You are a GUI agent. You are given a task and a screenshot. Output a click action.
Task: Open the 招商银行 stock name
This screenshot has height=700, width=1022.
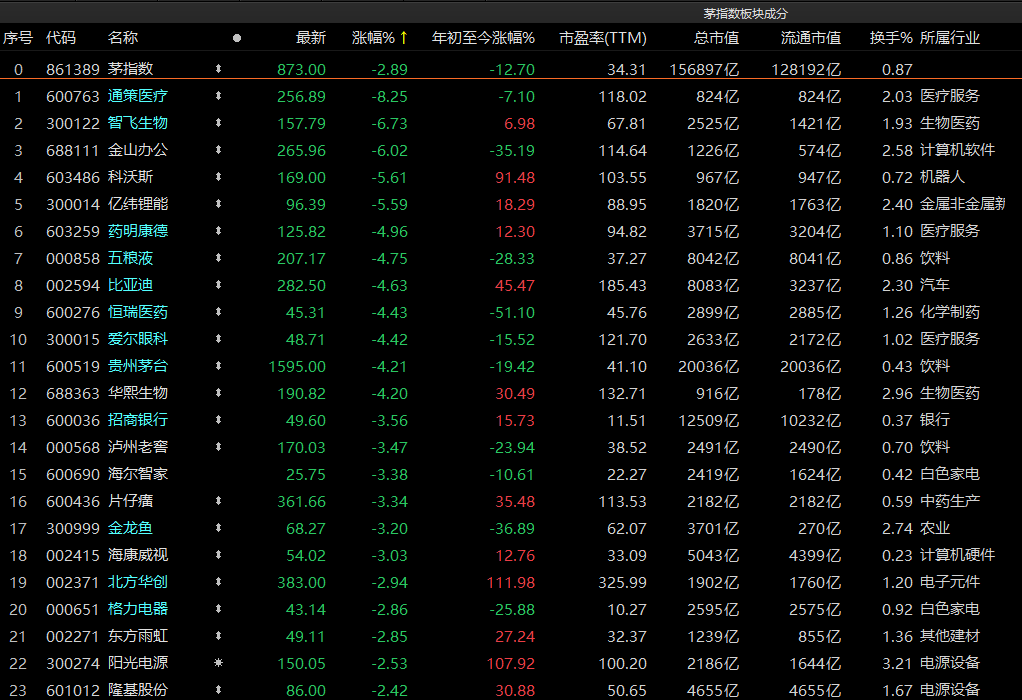tap(138, 420)
